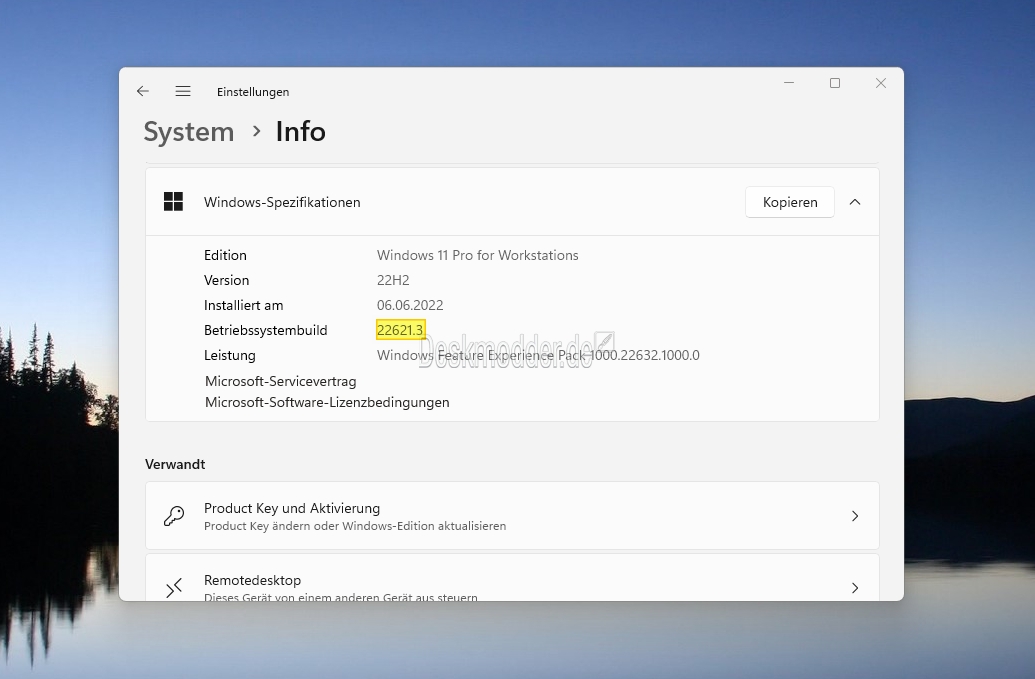Click the Edition label
The image size is (1035, 679).
(x=225, y=255)
